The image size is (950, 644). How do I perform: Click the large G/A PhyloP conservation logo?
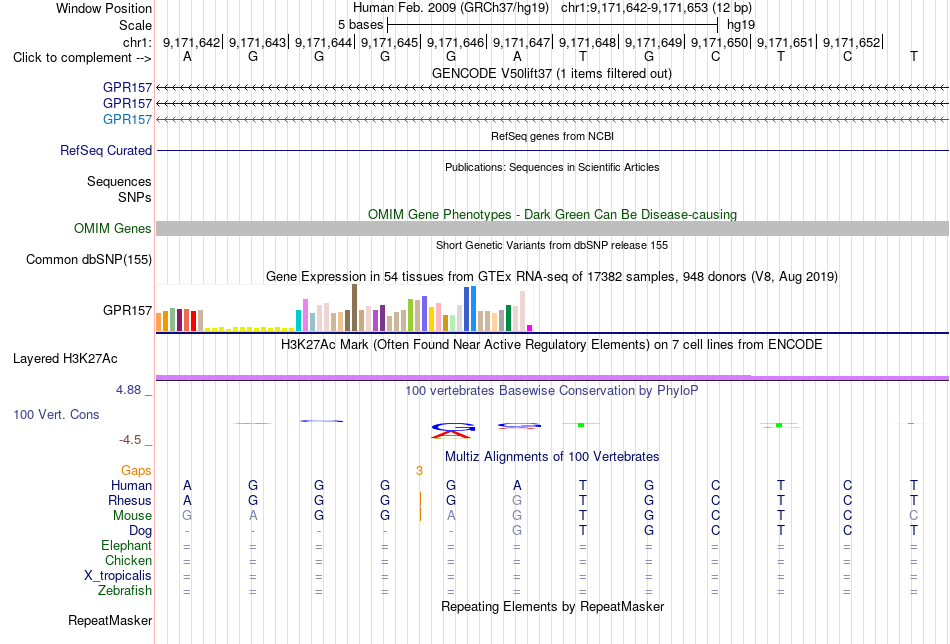(453, 430)
